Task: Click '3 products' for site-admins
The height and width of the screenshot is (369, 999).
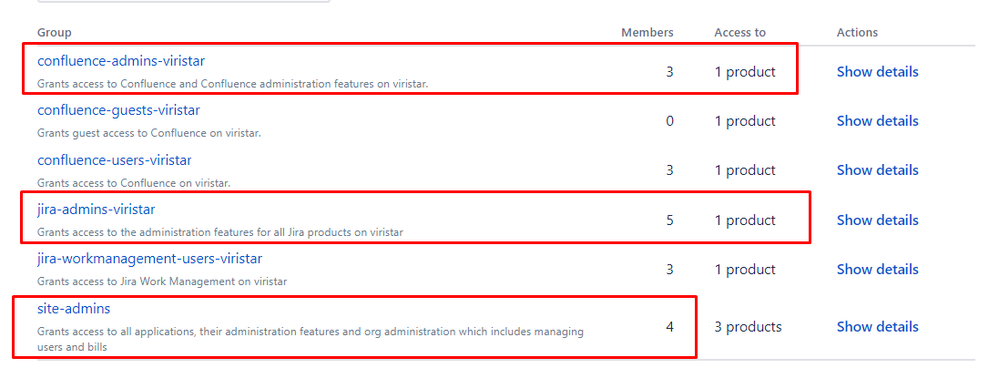Action: click(x=748, y=326)
